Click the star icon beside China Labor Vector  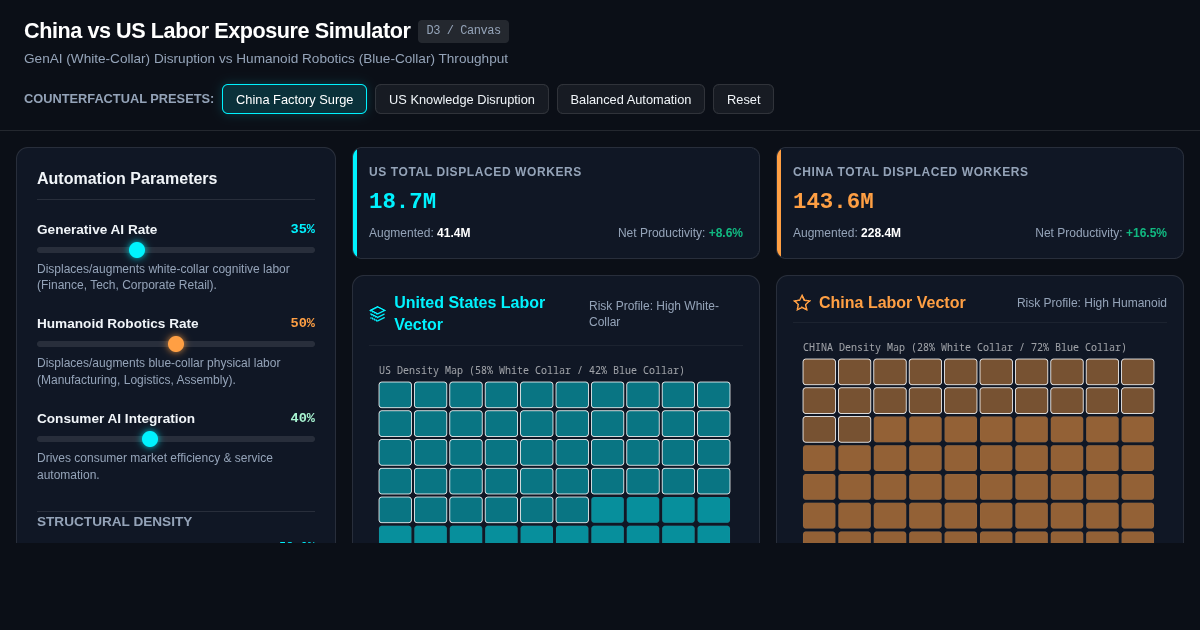[802, 303]
